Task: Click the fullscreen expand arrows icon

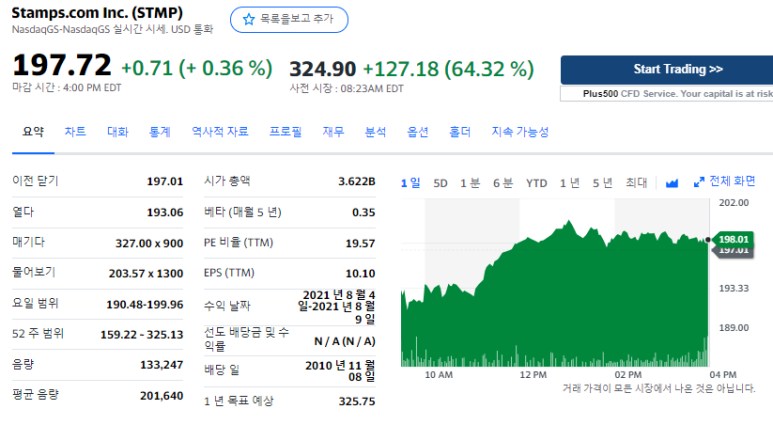Action: pos(699,182)
